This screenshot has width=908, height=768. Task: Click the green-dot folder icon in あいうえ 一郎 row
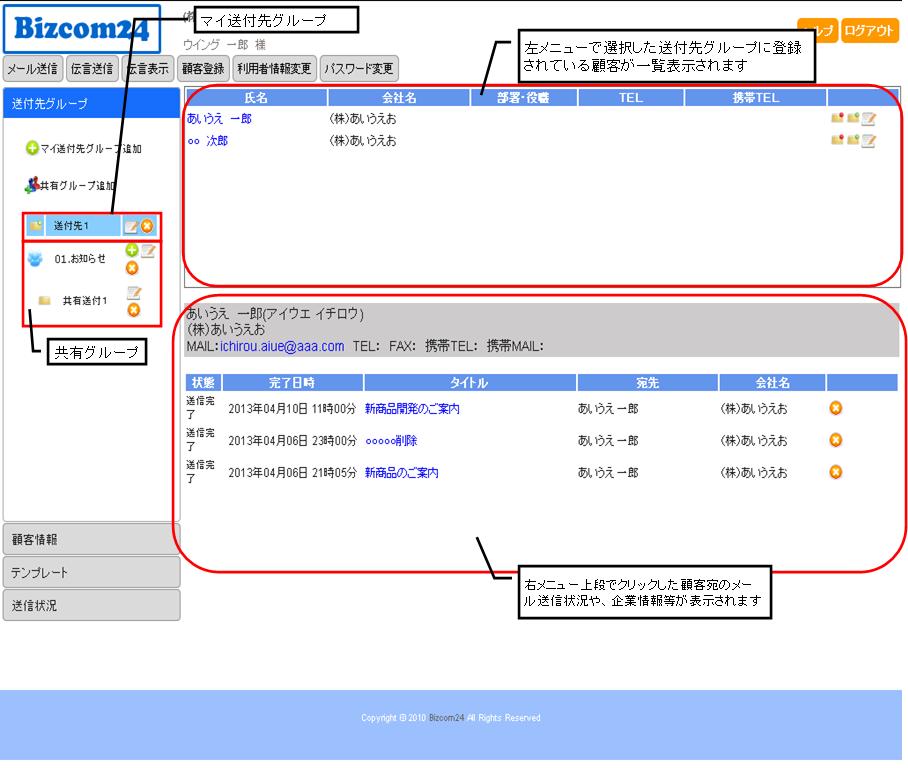click(852, 118)
